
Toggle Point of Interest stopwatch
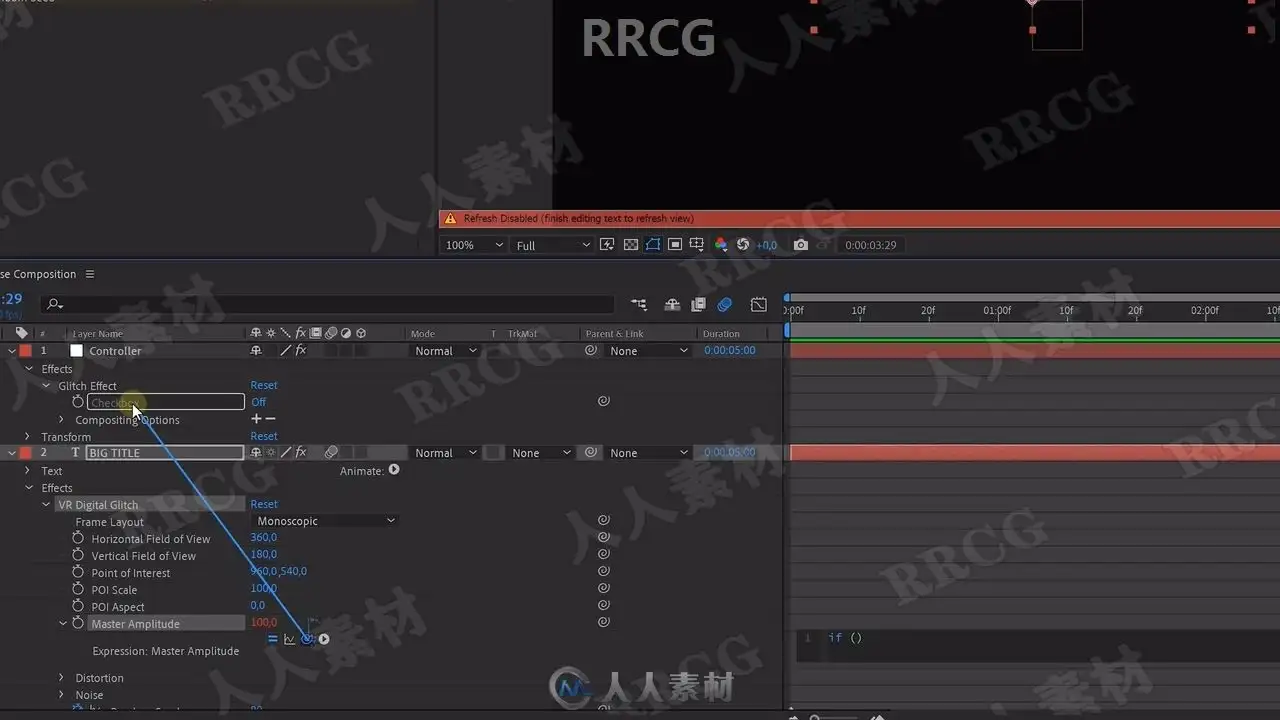[x=78, y=572]
